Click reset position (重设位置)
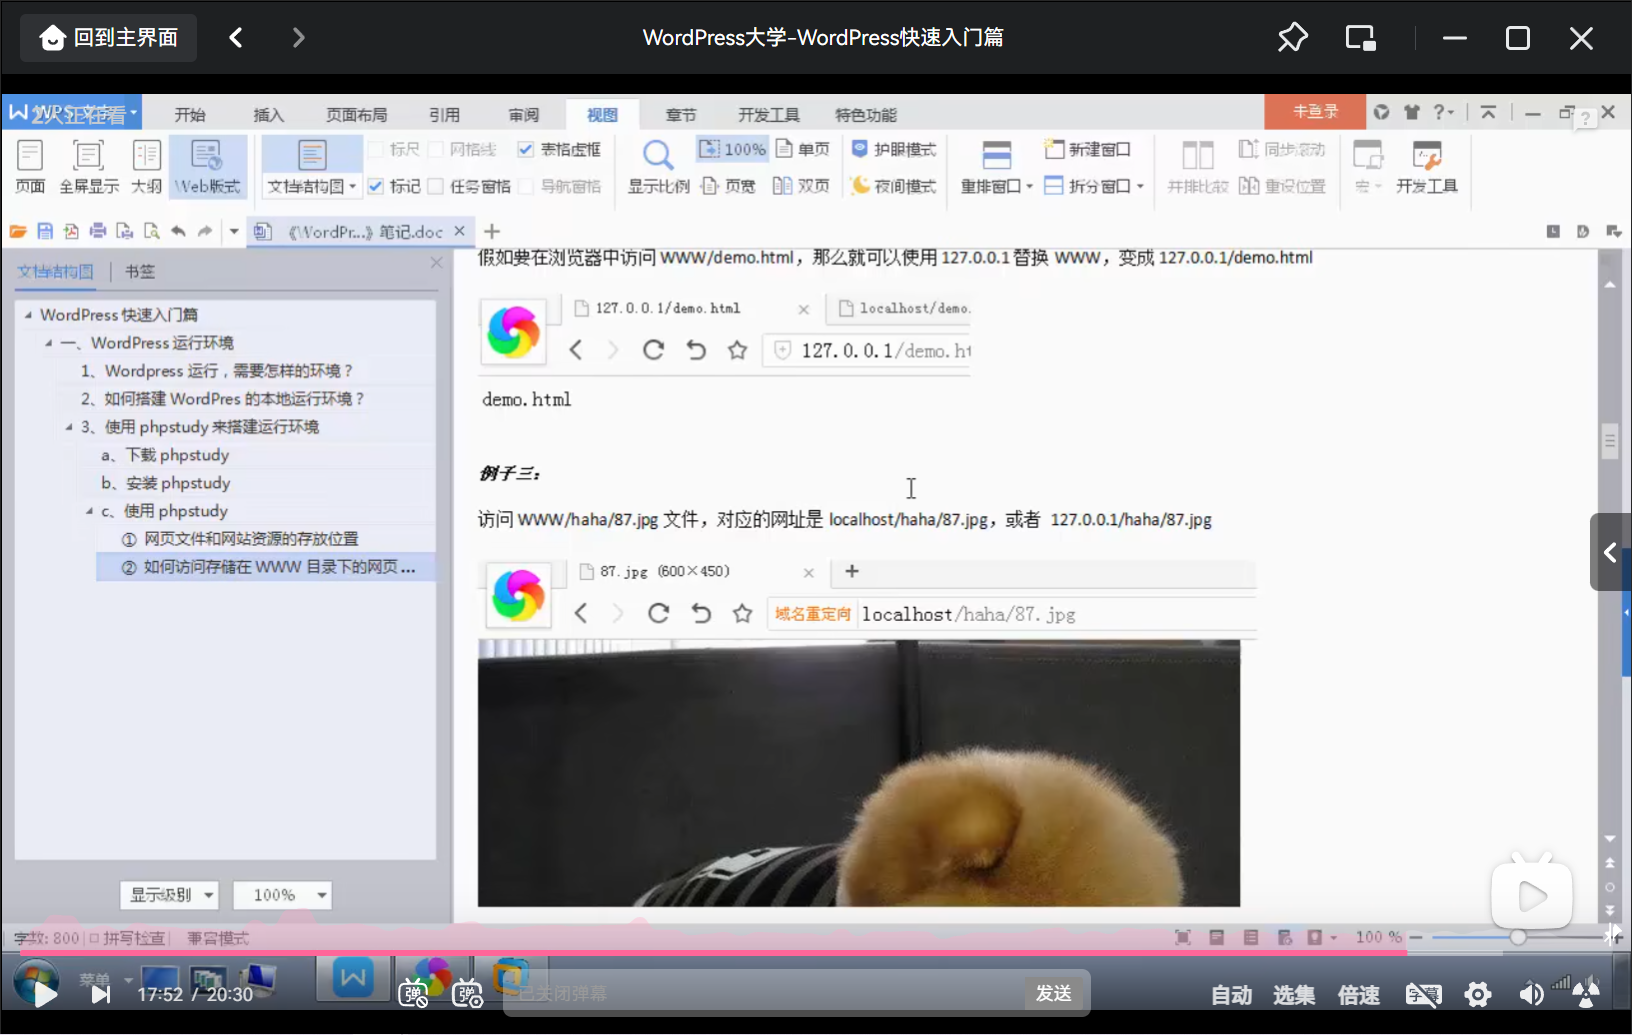This screenshot has width=1632, height=1035. [x=1282, y=186]
